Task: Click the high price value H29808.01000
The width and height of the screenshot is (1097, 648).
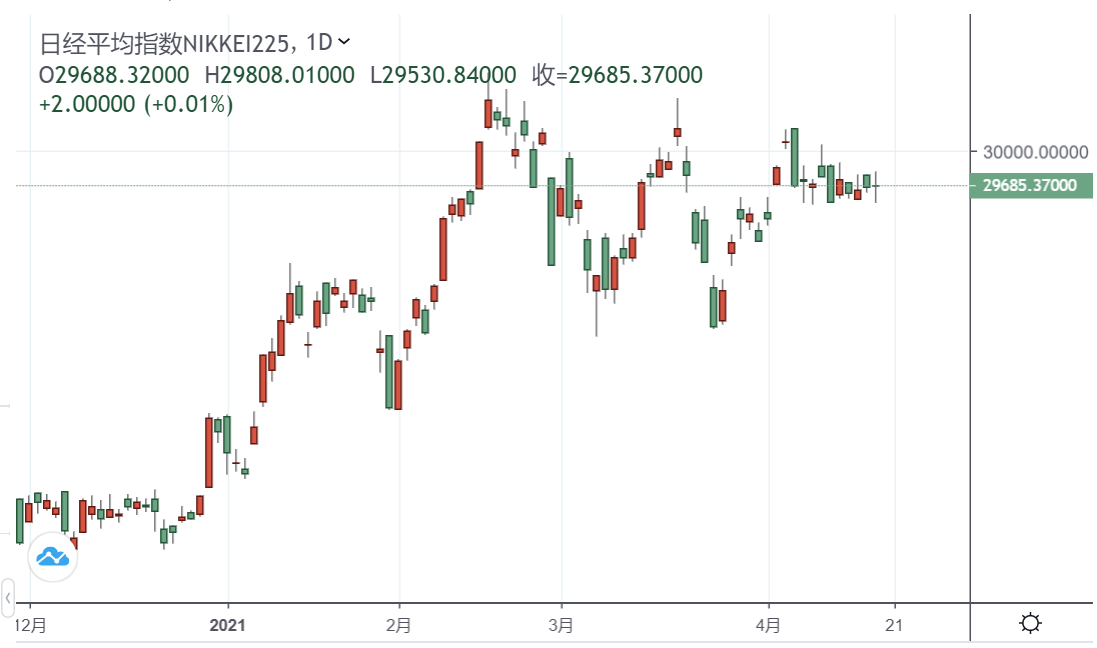Action: point(279,75)
